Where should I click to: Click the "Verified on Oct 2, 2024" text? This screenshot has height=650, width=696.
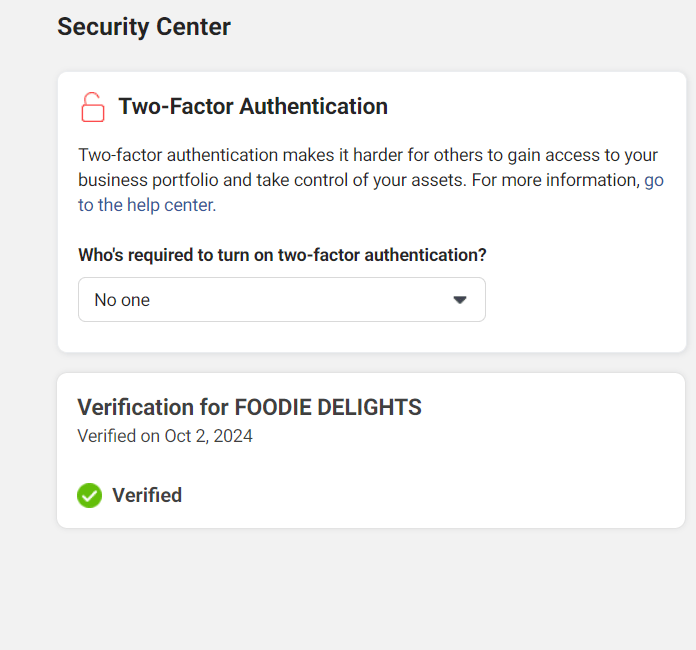pyautogui.click(x=165, y=436)
